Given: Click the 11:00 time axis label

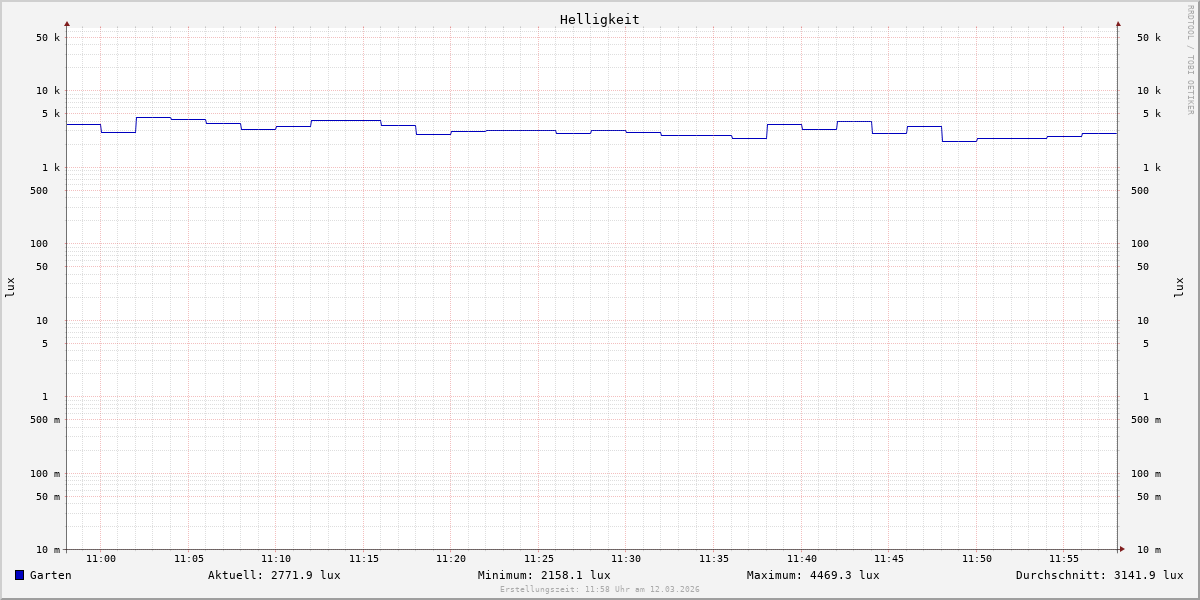Looking at the screenshot, I should [101, 559].
